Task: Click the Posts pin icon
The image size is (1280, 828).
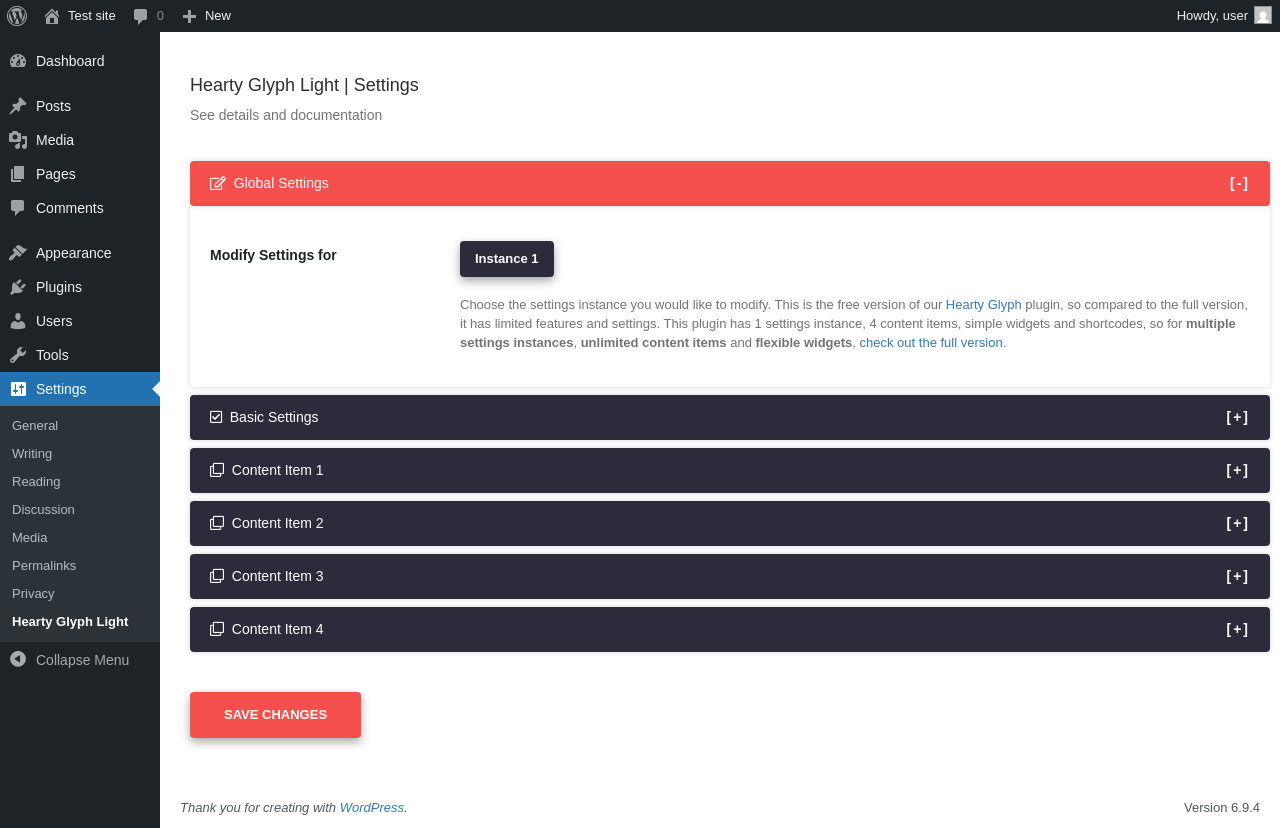Action: pyautogui.click(x=18, y=106)
